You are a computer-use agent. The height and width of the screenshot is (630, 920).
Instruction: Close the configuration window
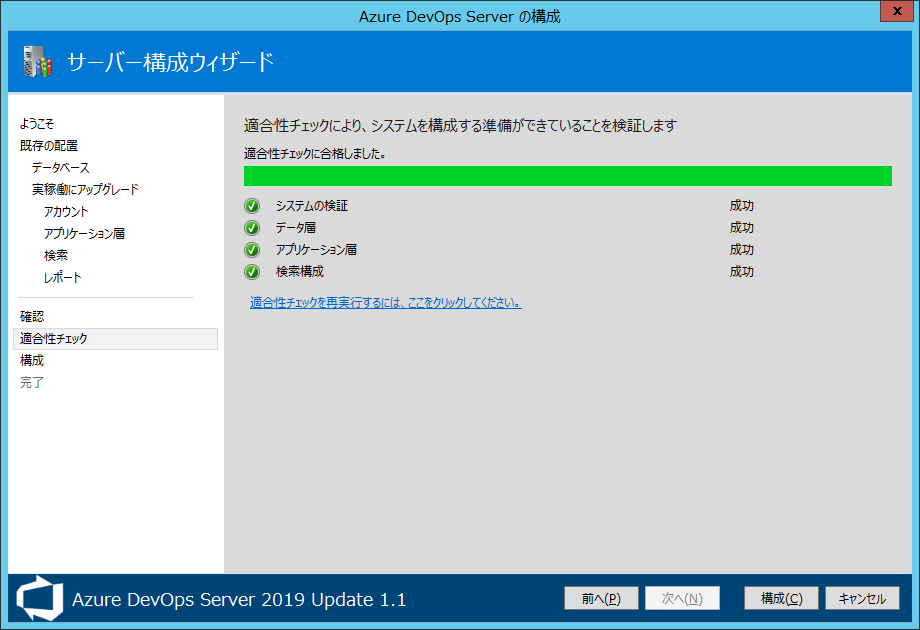coord(897,11)
